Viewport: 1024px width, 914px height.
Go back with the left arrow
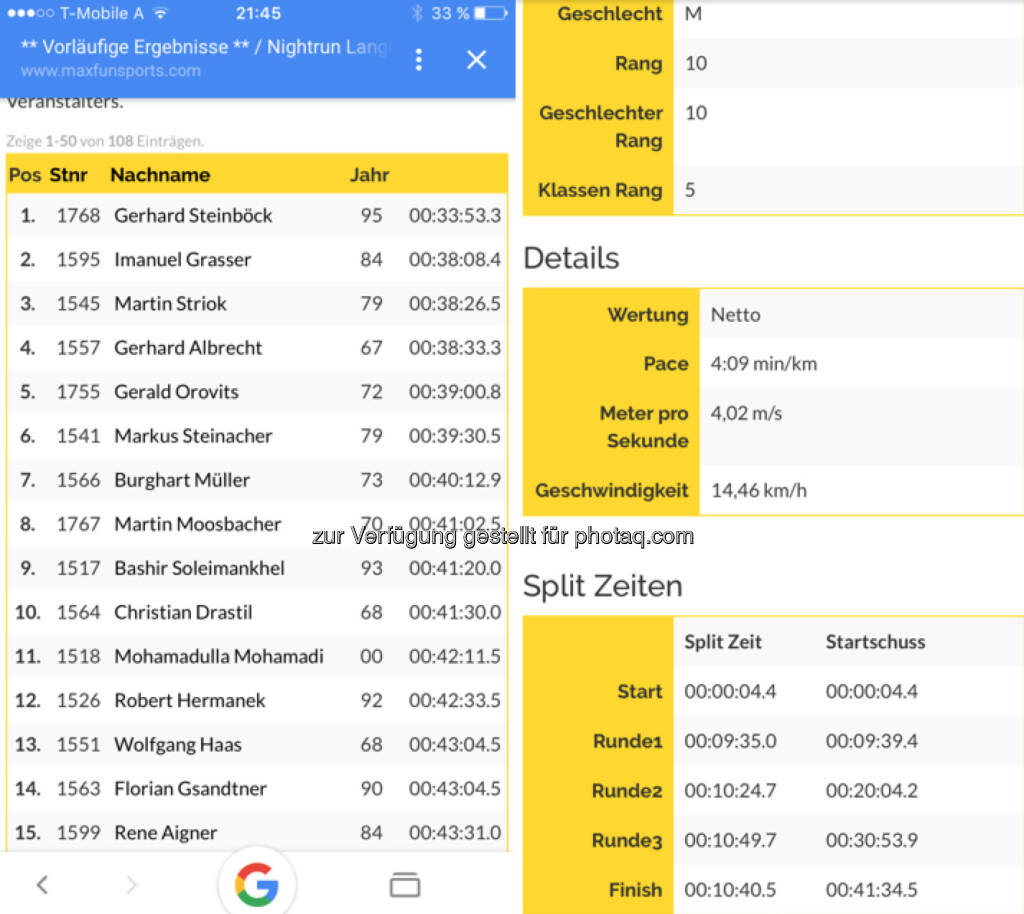click(x=42, y=884)
